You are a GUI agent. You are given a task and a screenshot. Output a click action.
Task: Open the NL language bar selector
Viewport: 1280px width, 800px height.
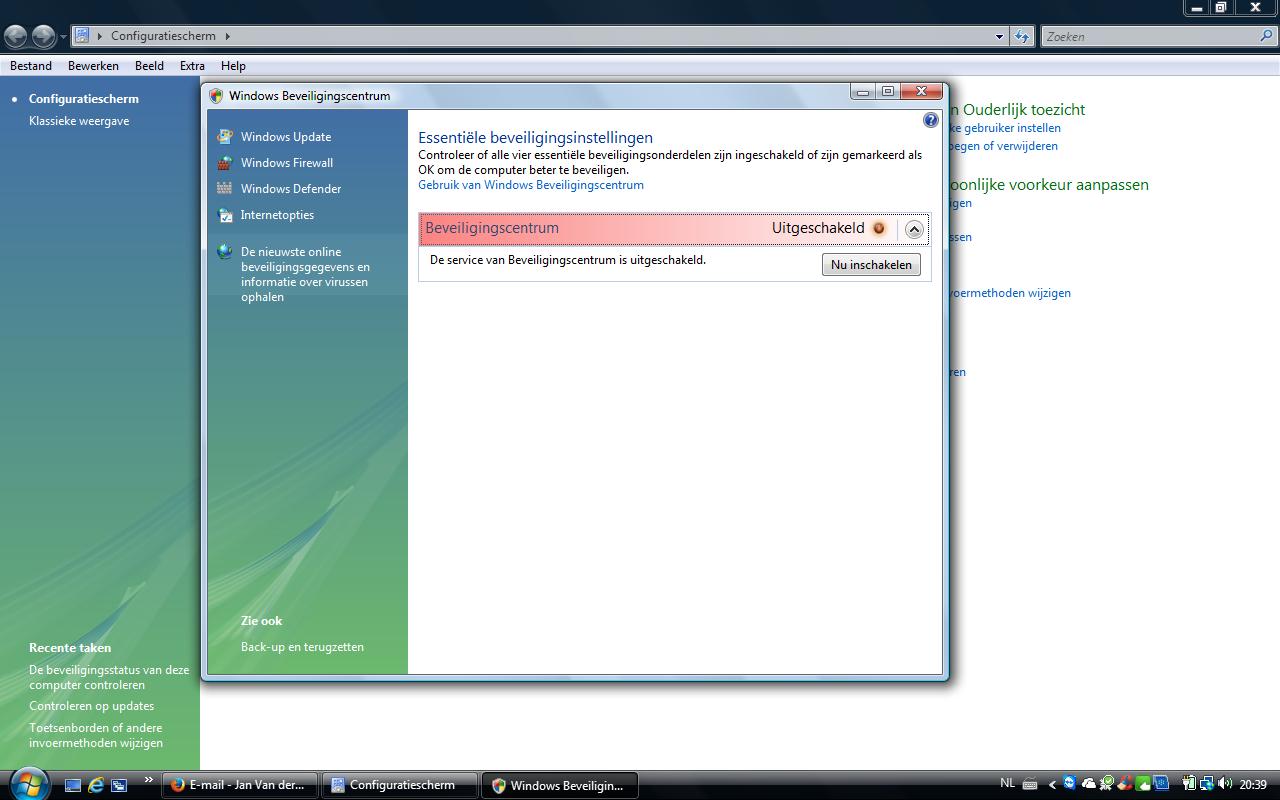click(1007, 783)
